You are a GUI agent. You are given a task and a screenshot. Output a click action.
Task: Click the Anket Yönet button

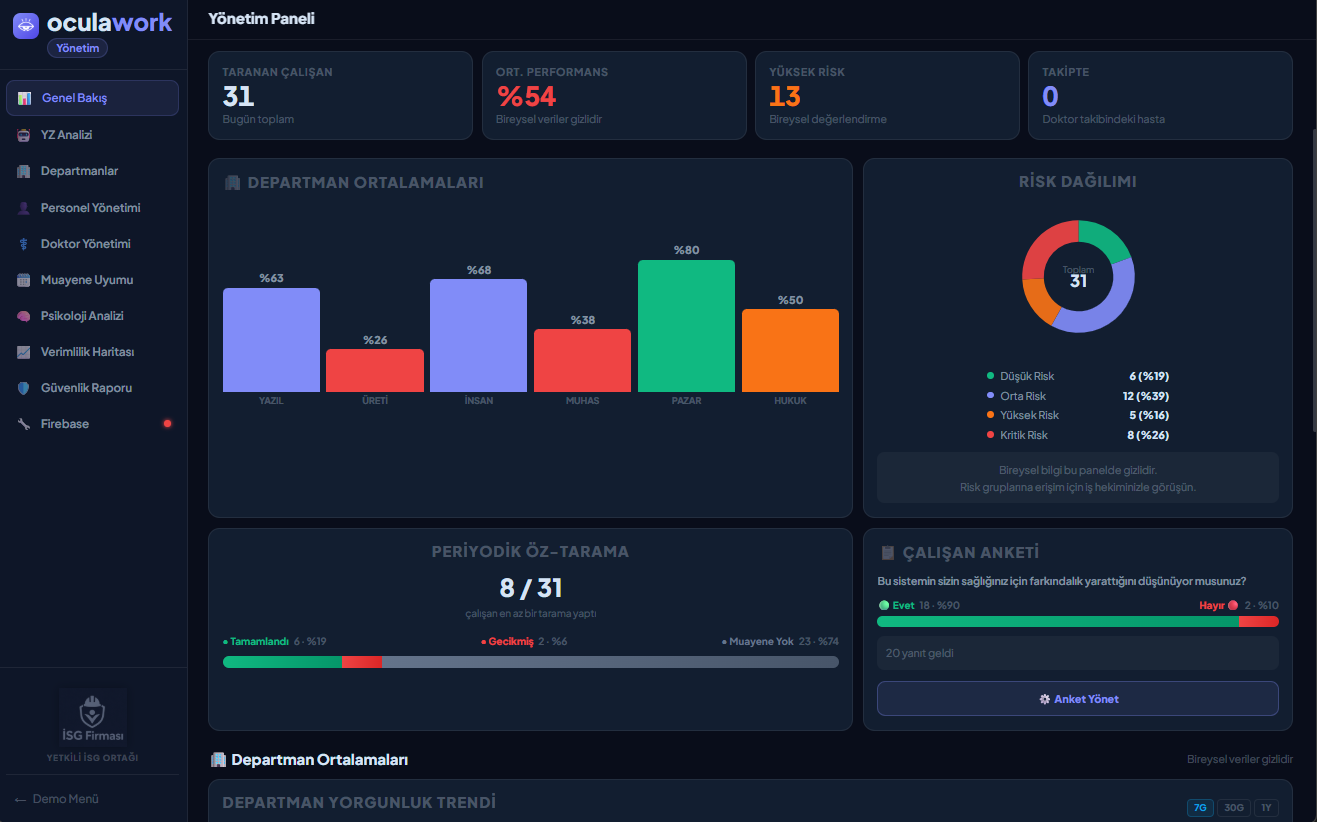[x=1078, y=699]
